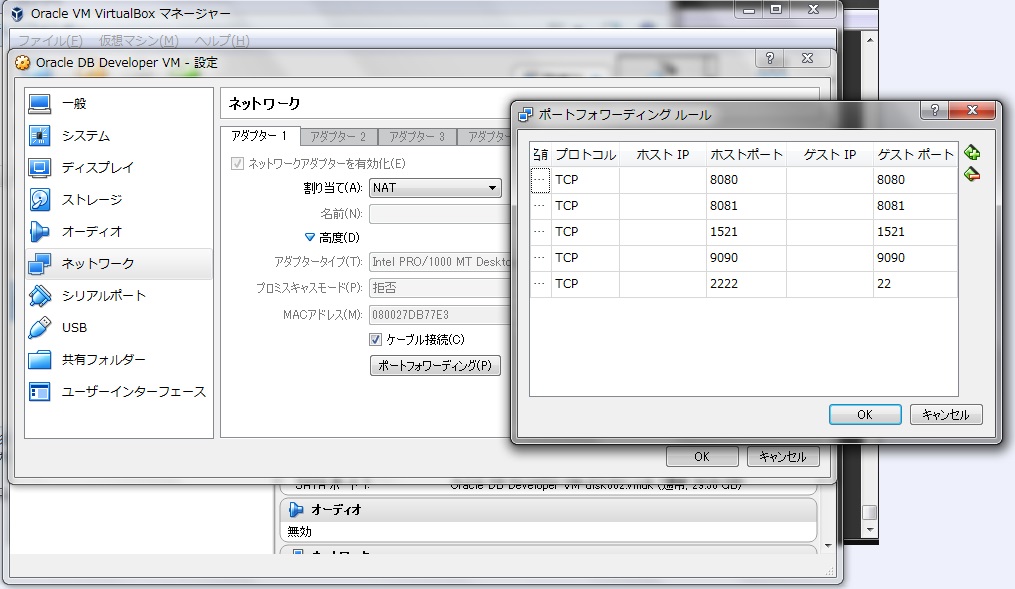Select host port 8081 cell
This screenshot has width=1015, height=589.
point(746,206)
